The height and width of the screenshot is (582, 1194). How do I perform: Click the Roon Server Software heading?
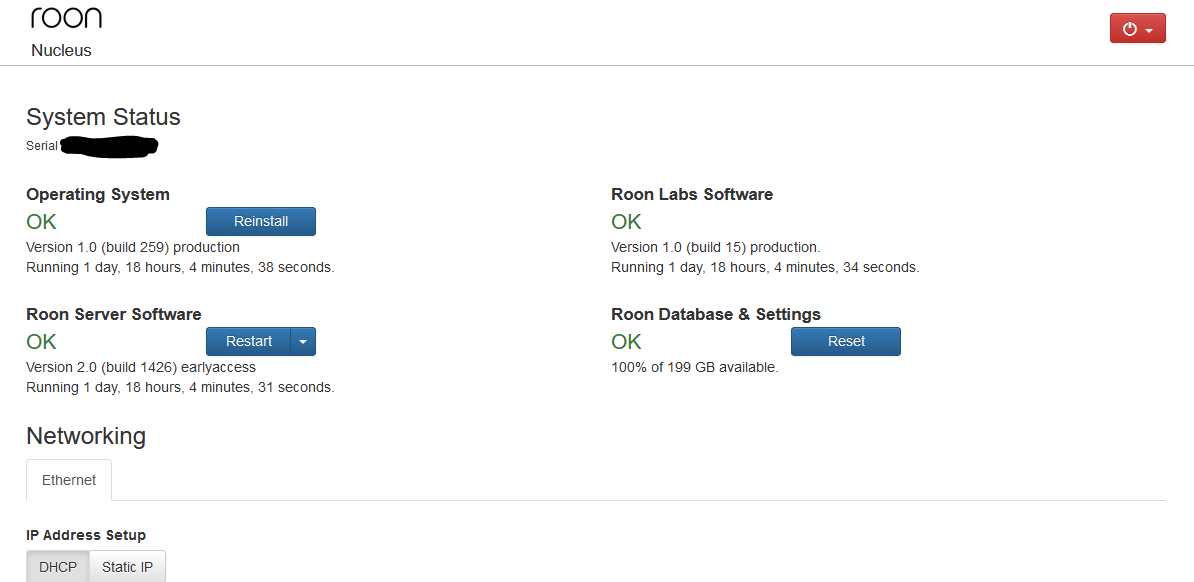coord(114,314)
